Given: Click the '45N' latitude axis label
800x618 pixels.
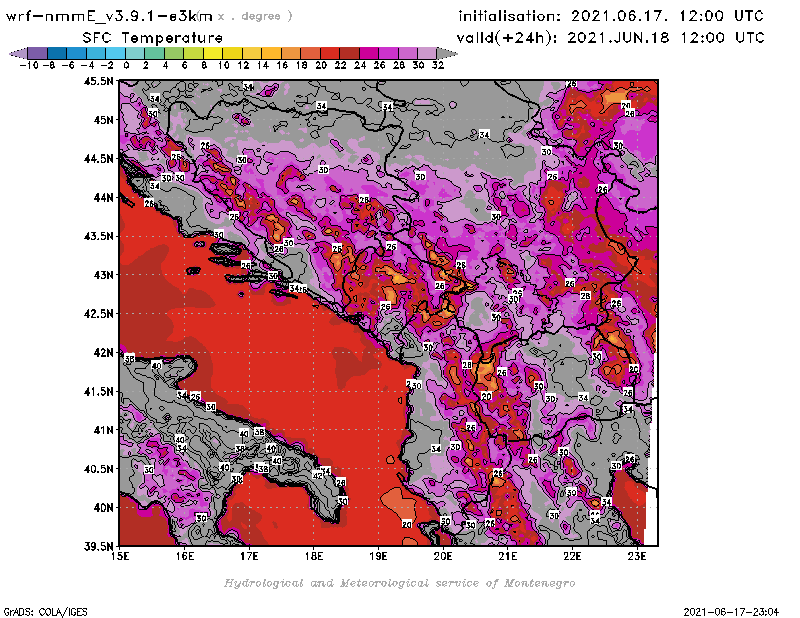Looking at the screenshot, I should [104, 120].
